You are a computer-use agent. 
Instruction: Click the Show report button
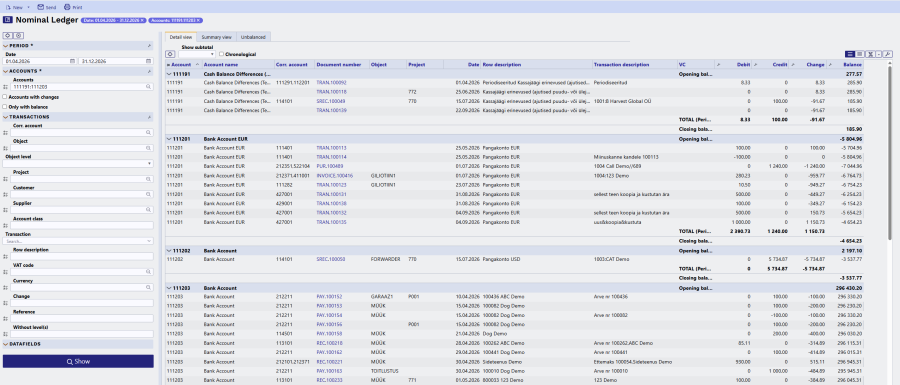click(78, 361)
